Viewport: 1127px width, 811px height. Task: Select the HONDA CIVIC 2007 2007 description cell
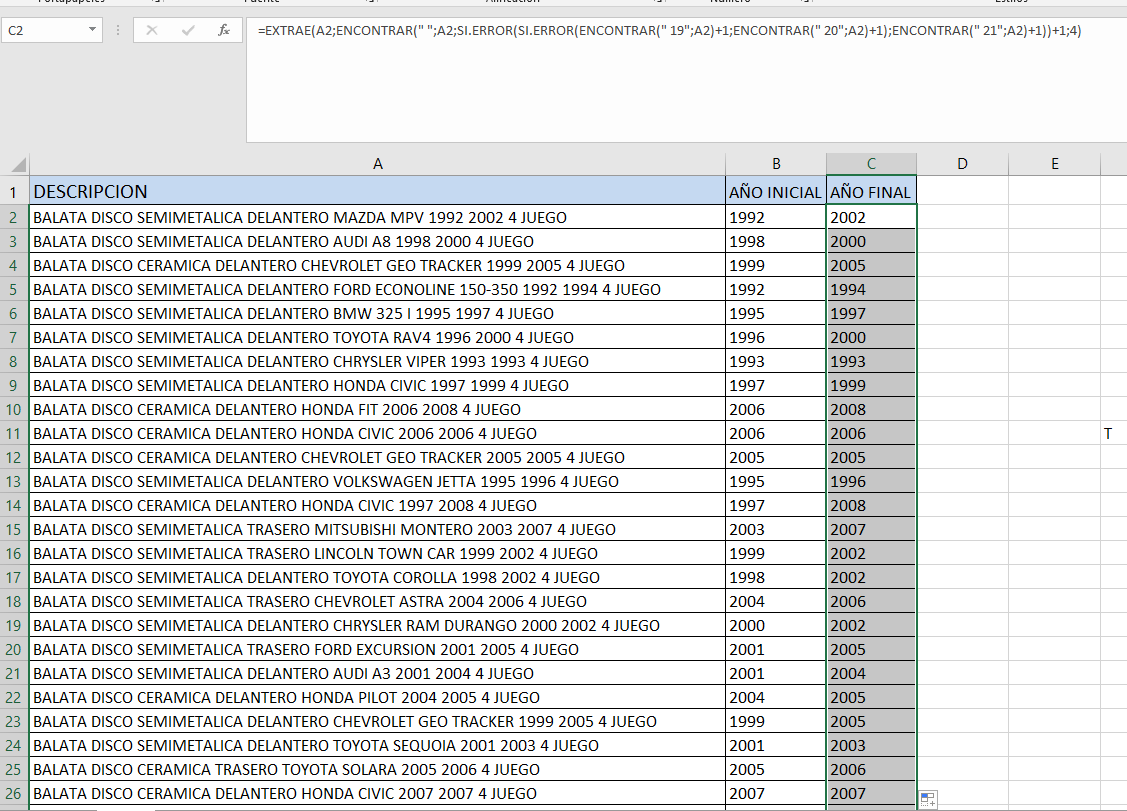point(377,793)
